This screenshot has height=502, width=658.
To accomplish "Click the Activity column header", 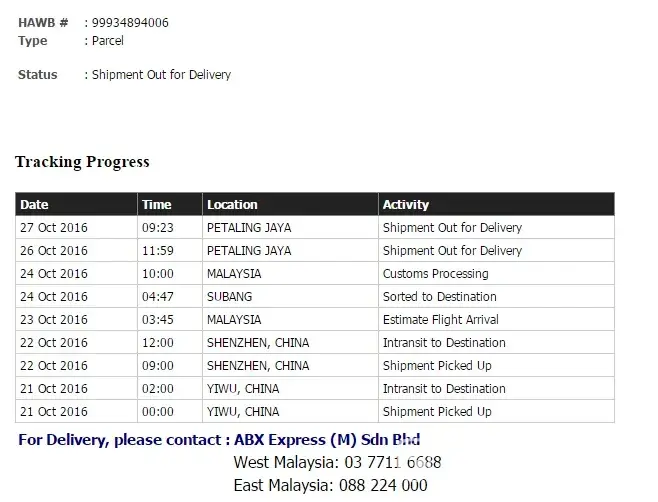I will [406, 205].
